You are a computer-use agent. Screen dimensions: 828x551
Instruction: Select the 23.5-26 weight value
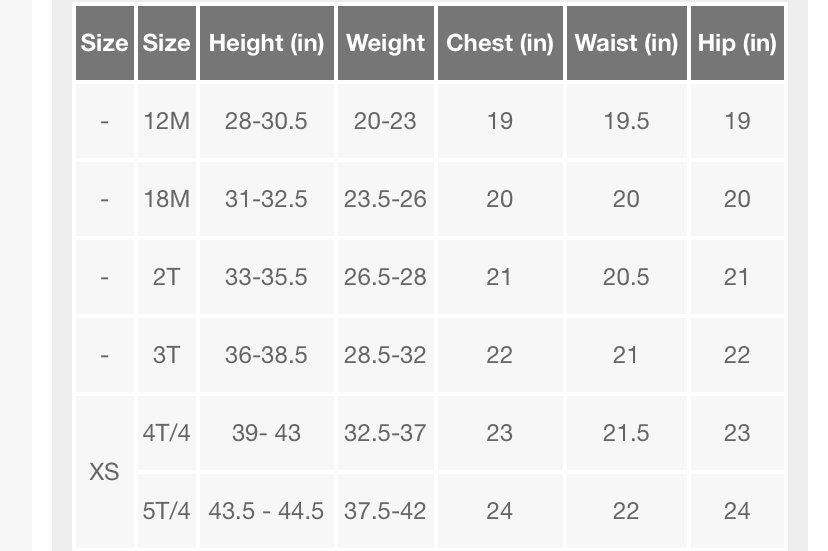point(385,199)
